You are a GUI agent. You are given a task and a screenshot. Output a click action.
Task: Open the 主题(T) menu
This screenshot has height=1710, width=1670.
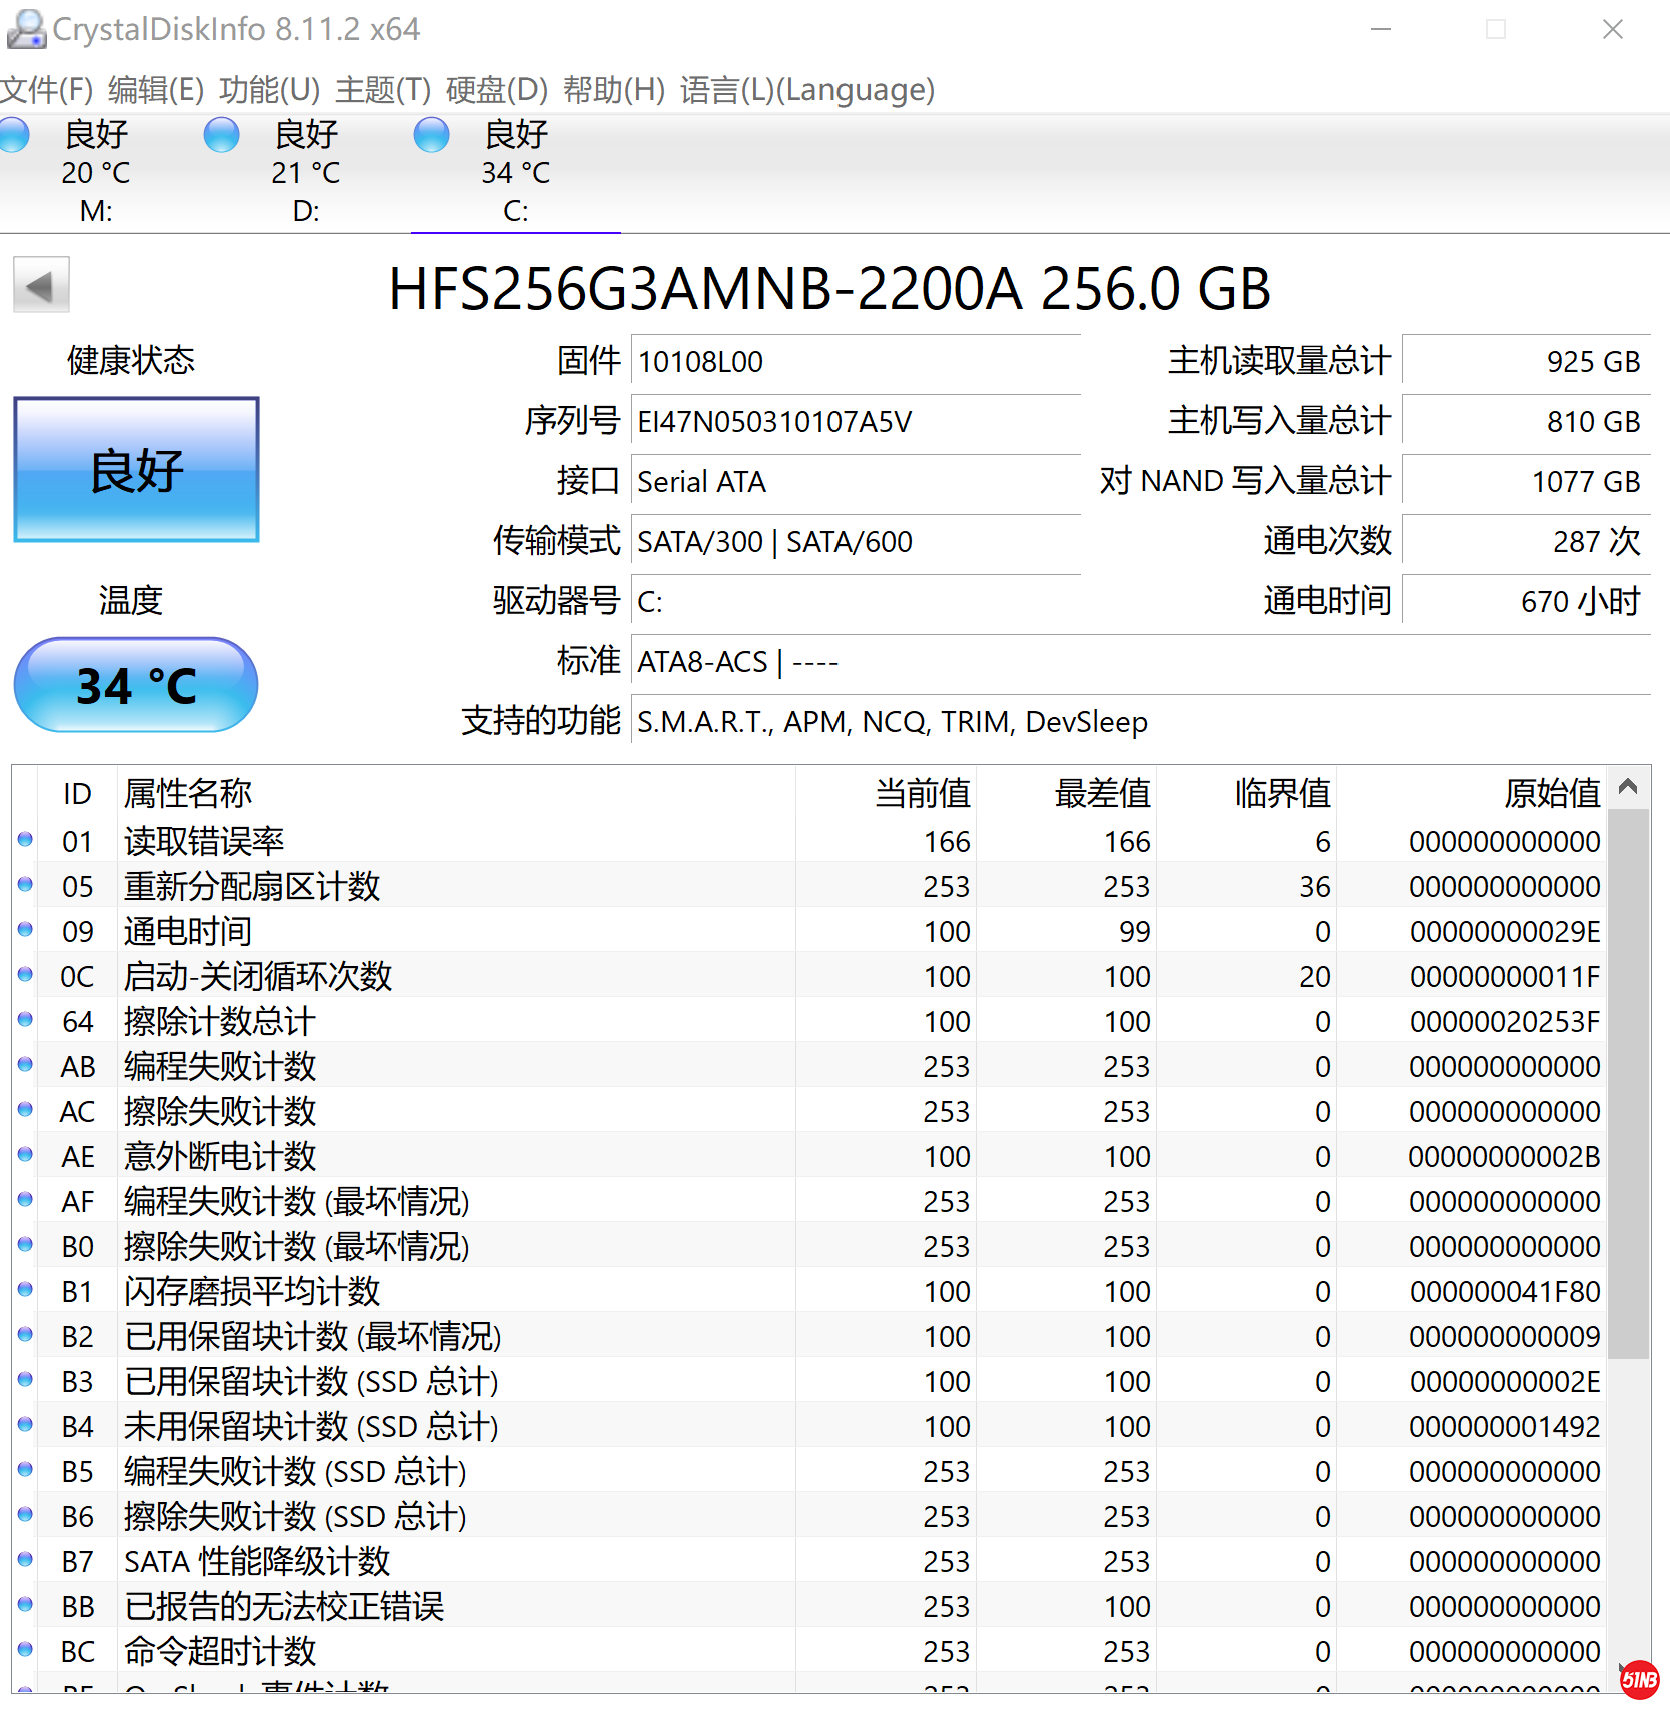[383, 90]
